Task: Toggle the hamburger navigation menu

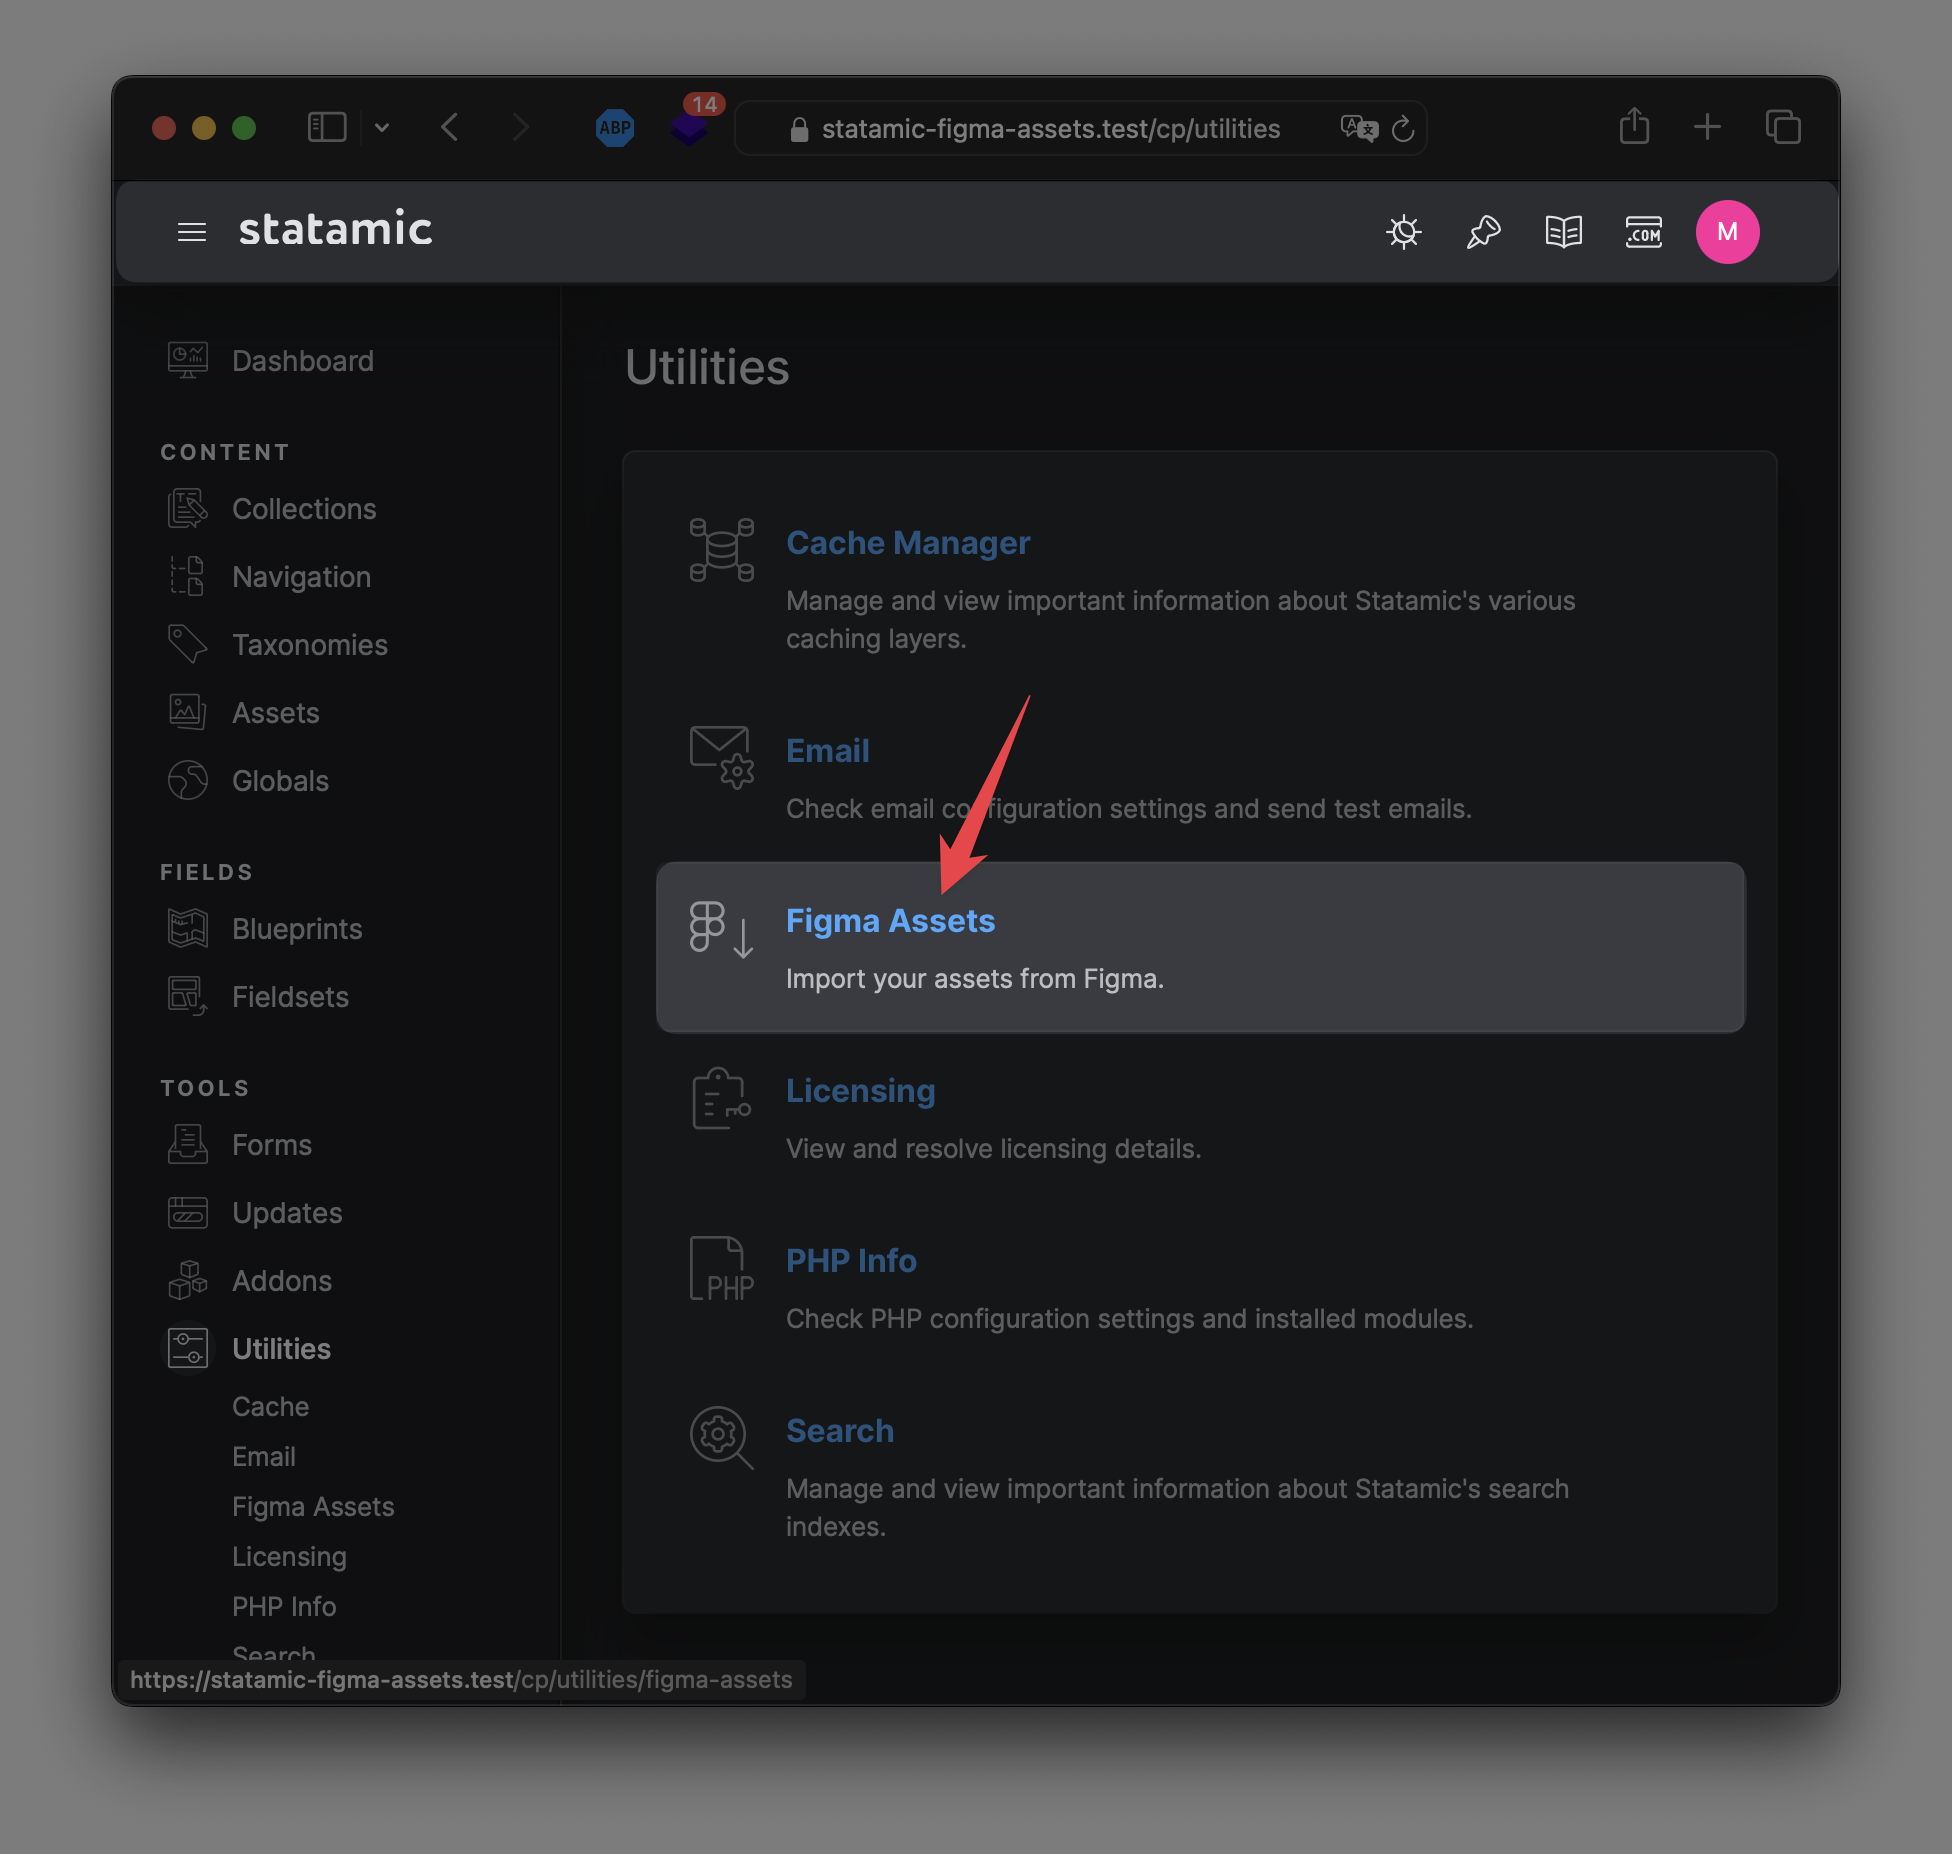Action: [191, 232]
